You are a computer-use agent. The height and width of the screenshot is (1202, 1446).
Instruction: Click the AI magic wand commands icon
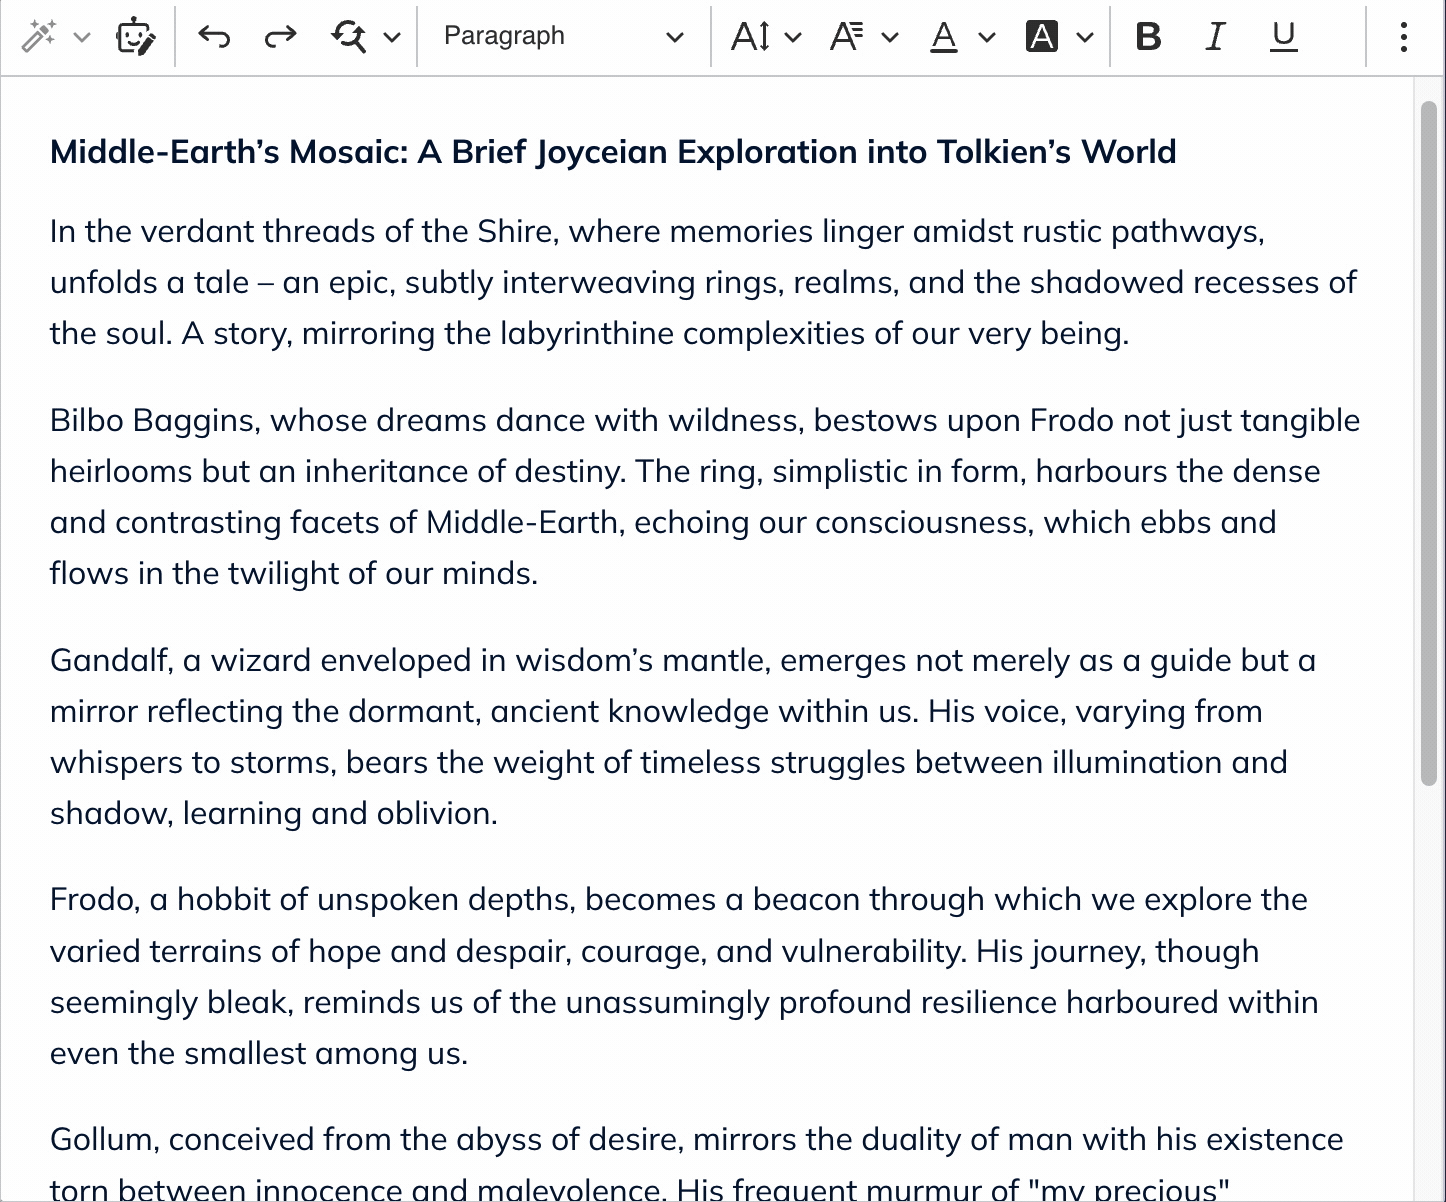click(x=39, y=37)
